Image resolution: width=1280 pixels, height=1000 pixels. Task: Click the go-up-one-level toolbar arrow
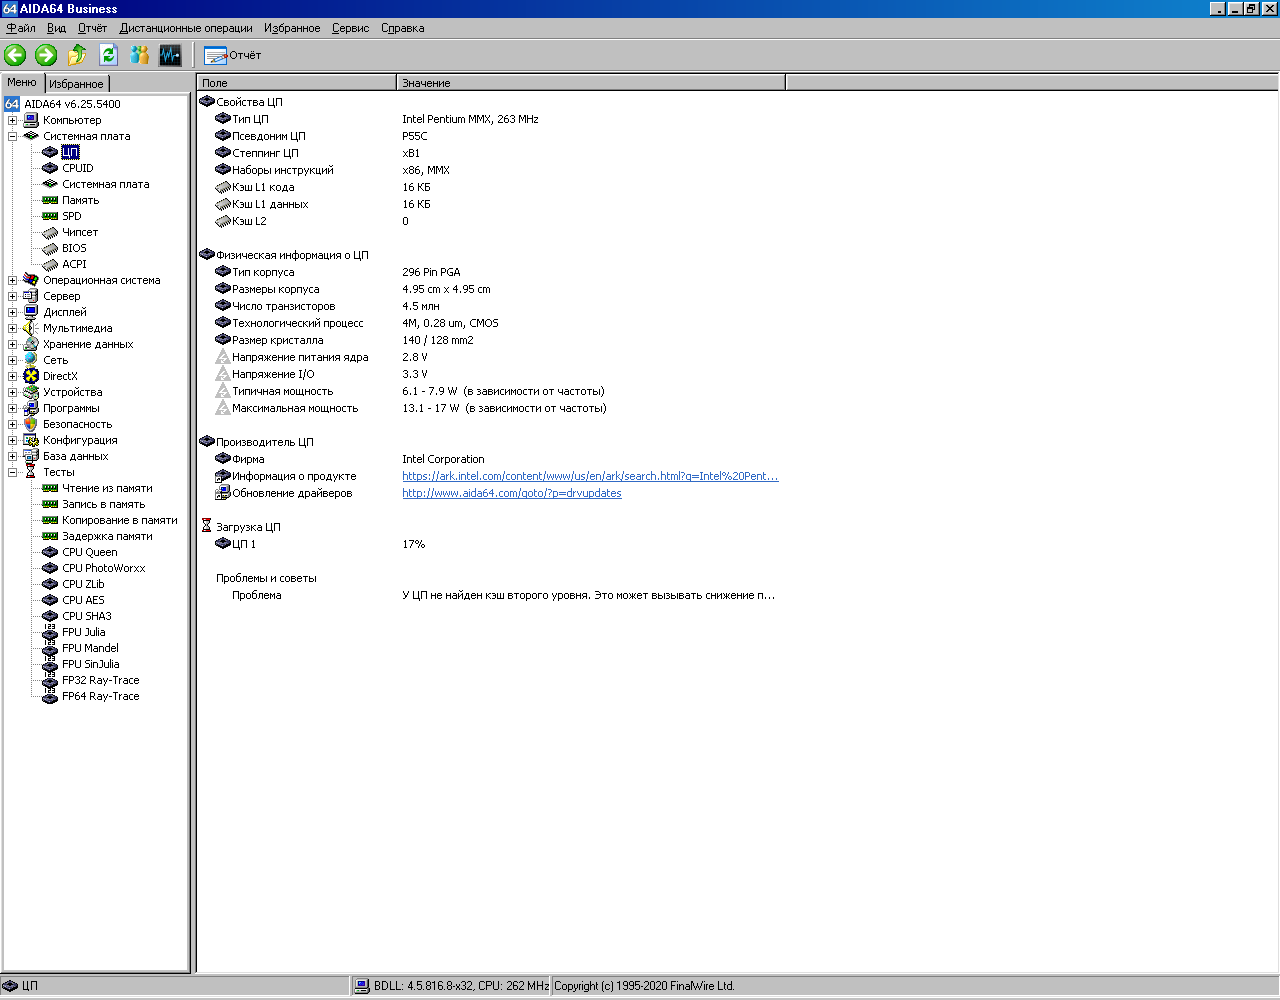click(x=77, y=55)
